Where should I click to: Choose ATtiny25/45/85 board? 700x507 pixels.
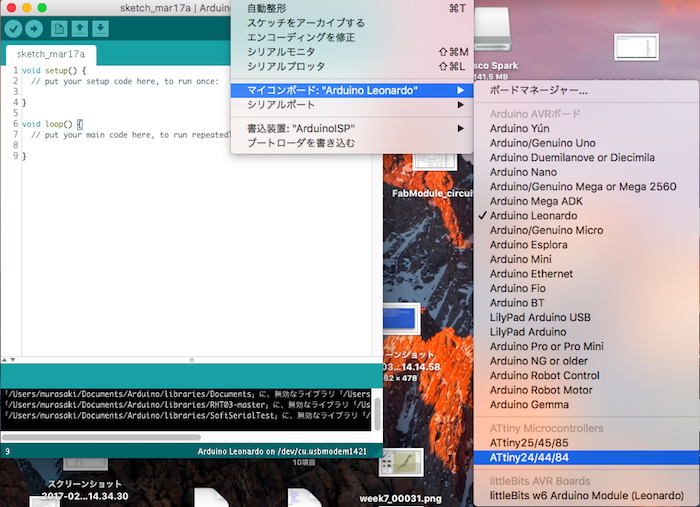coord(586,443)
